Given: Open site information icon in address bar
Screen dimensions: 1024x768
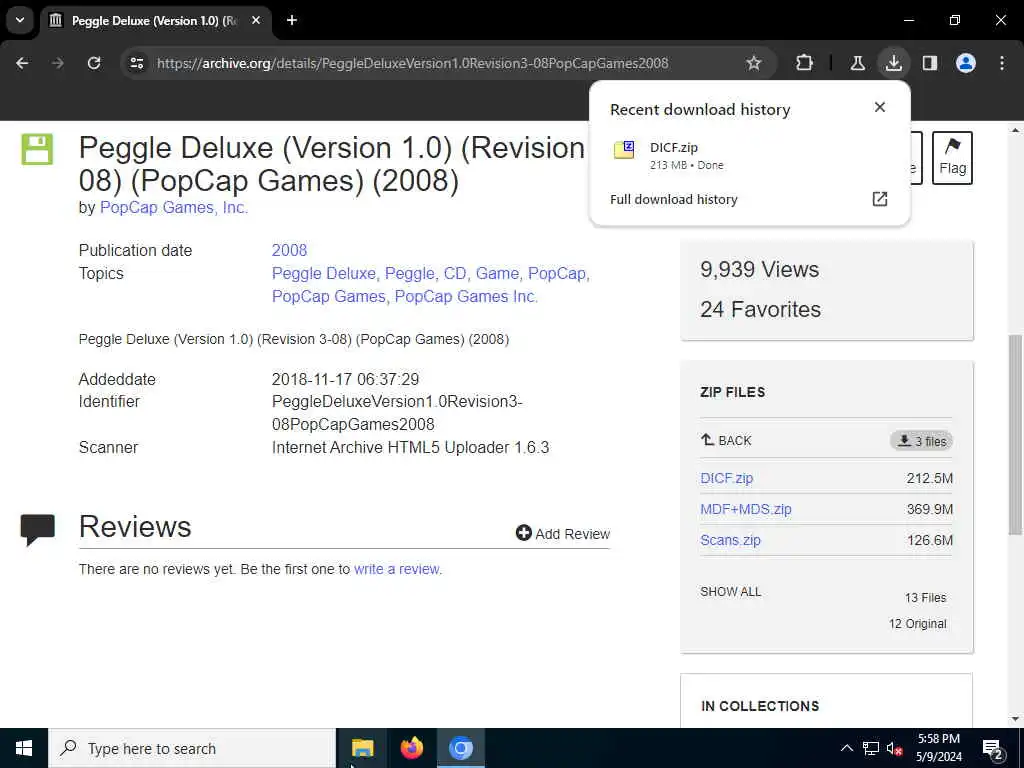Looking at the screenshot, I should click(x=136, y=63).
